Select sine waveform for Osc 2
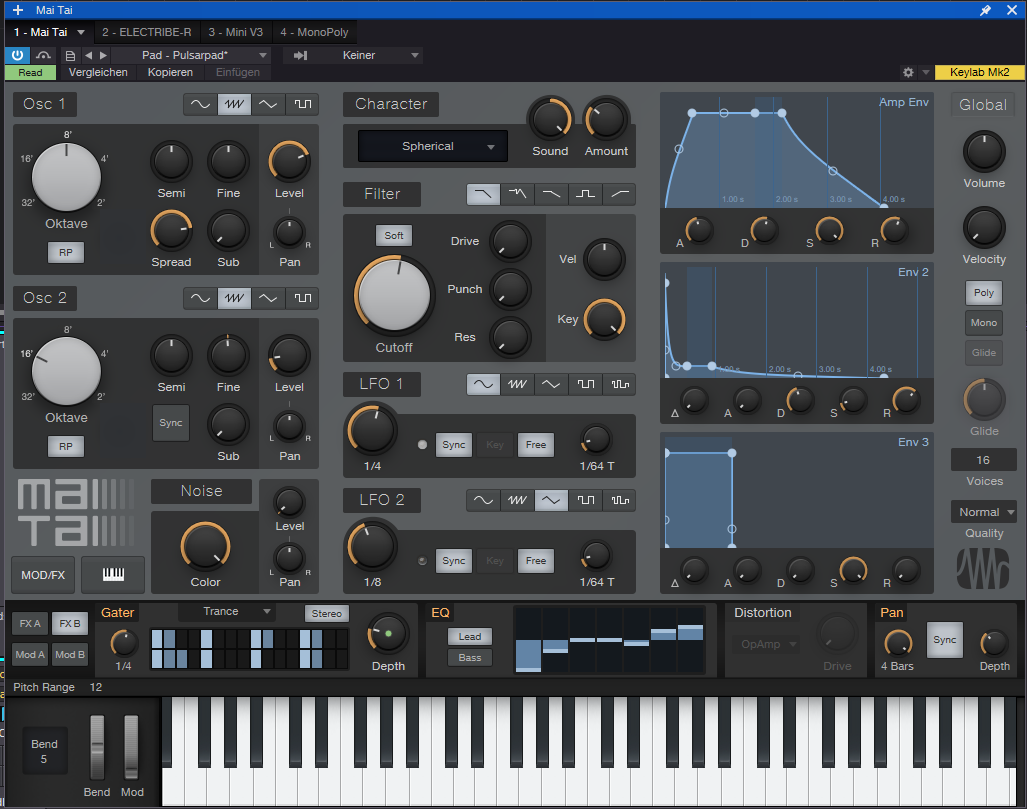This screenshot has height=809, width=1027. pyautogui.click(x=200, y=298)
